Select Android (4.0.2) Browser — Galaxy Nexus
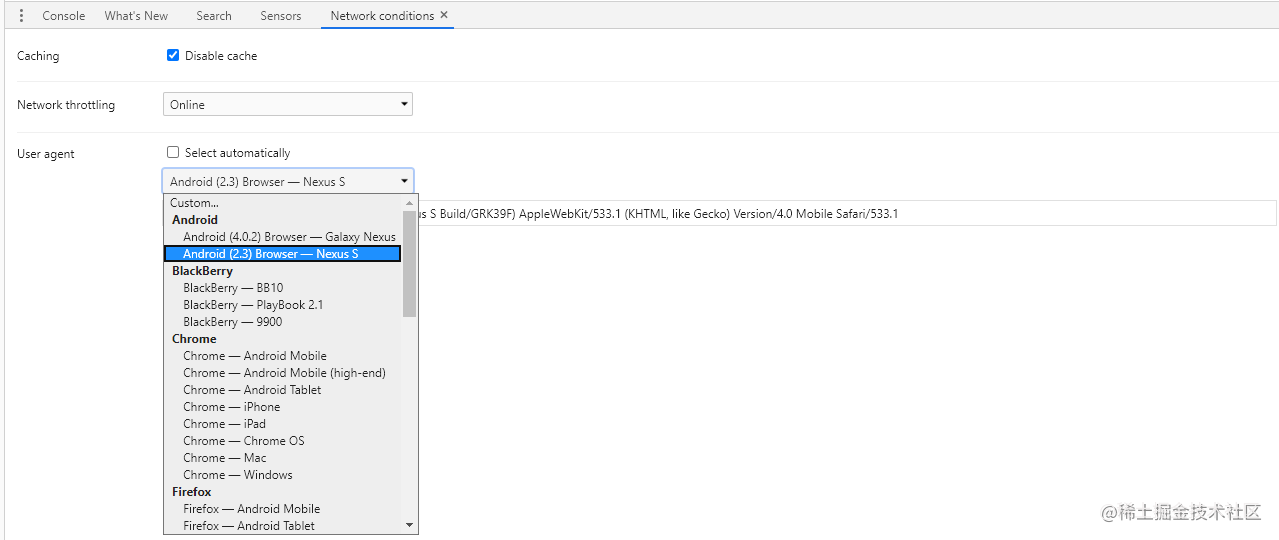1279x540 pixels. [x=283, y=237]
